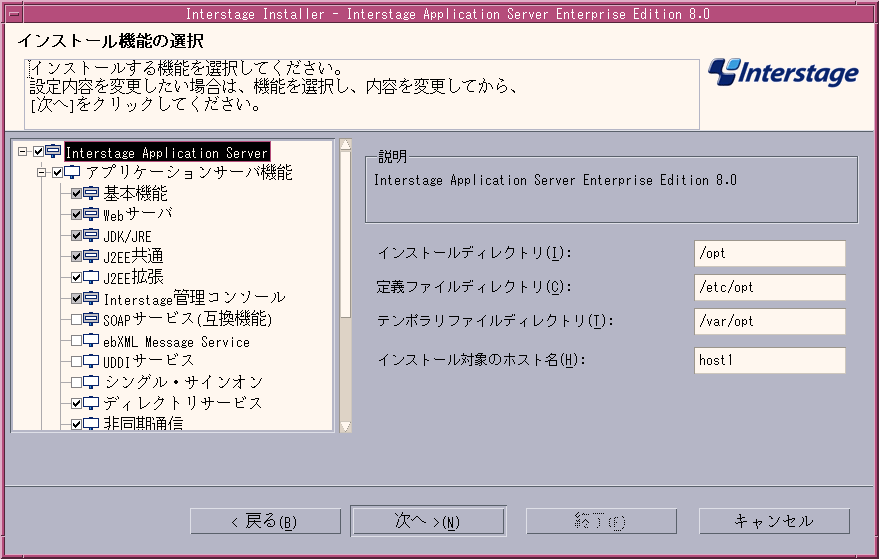Select Interstage管理コンソール tree label
879x559 pixels.
(194, 298)
